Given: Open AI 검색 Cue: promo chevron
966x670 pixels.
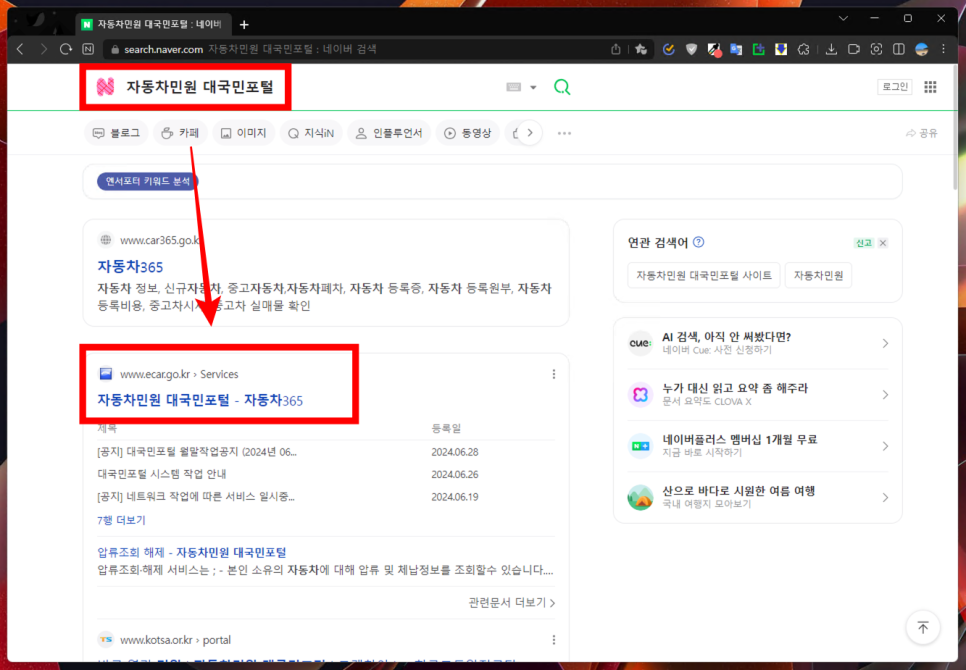Looking at the screenshot, I should tap(885, 343).
